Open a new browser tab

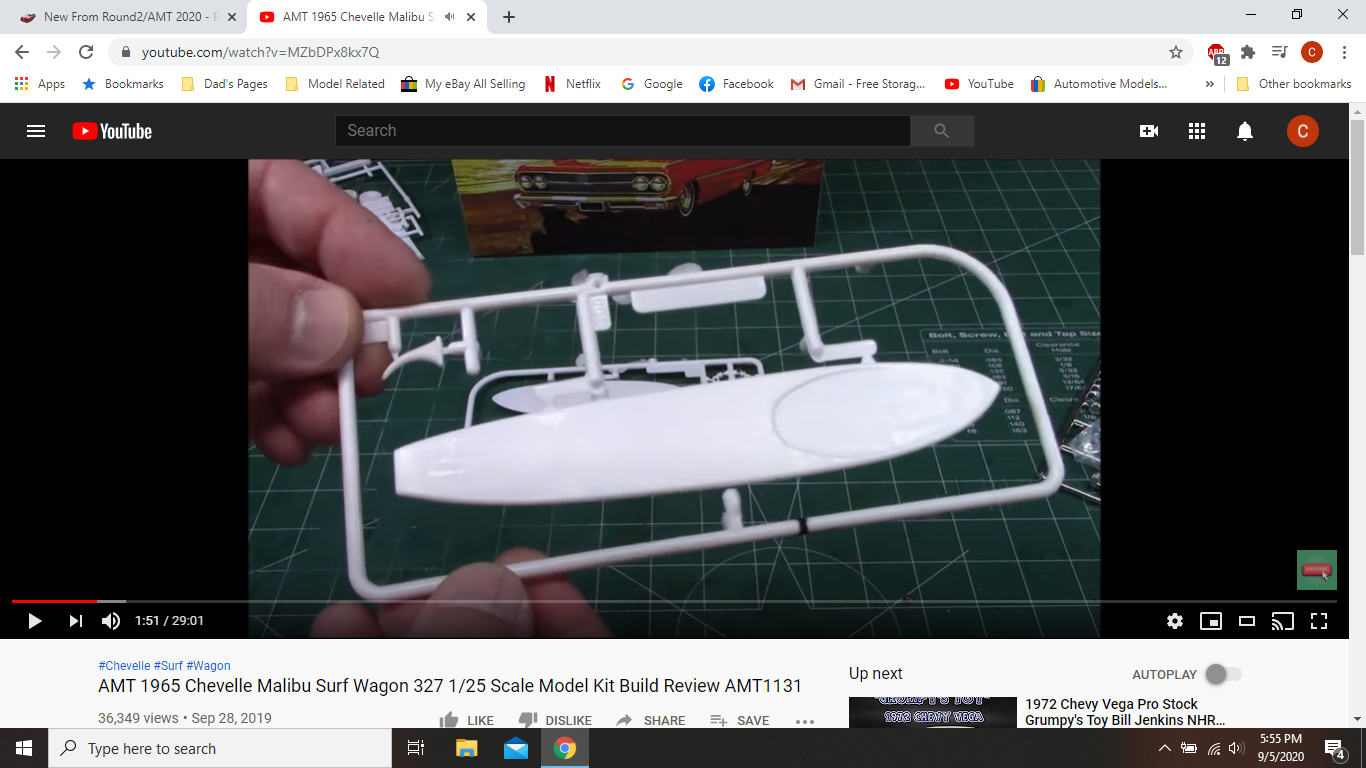click(509, 17)
